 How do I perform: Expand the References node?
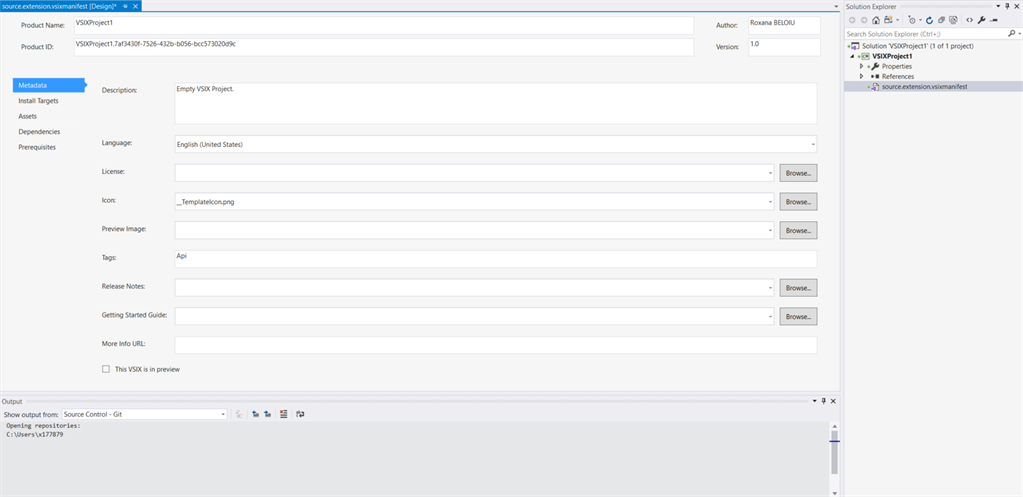tap(861, 76)
